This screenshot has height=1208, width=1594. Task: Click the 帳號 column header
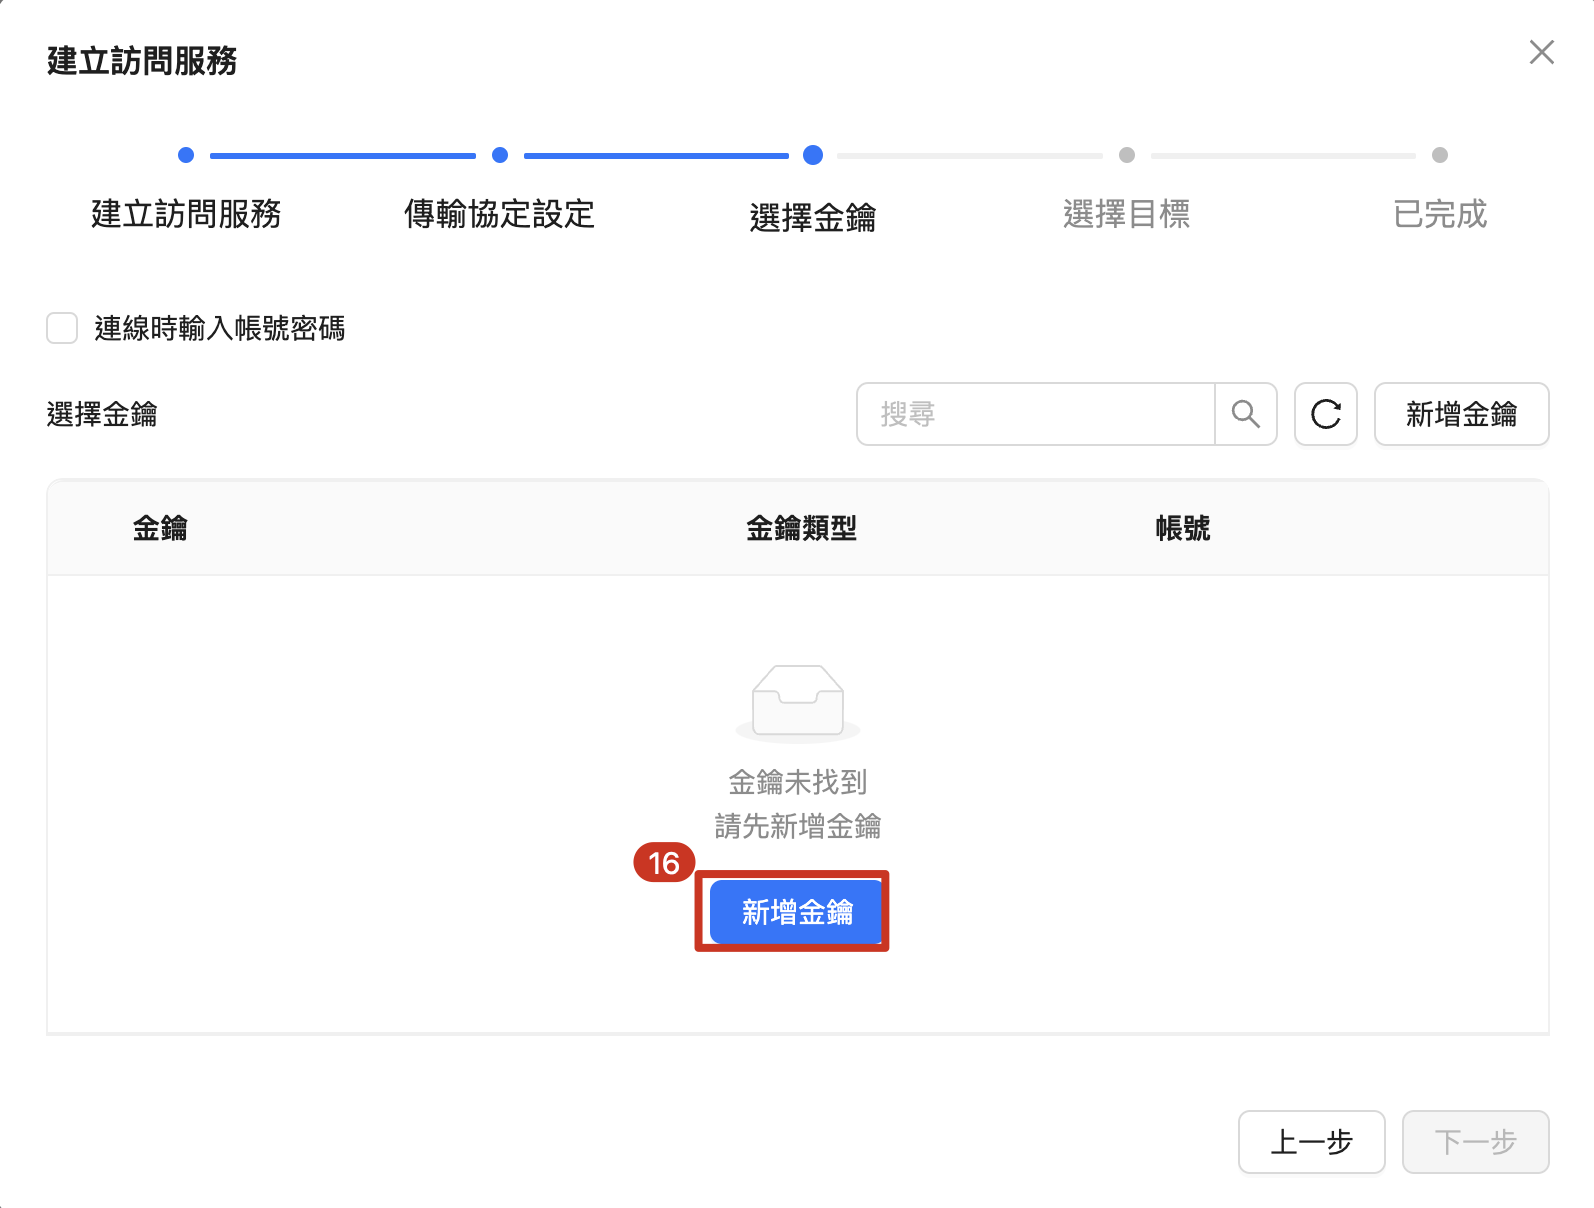(x=1182, y=528)
